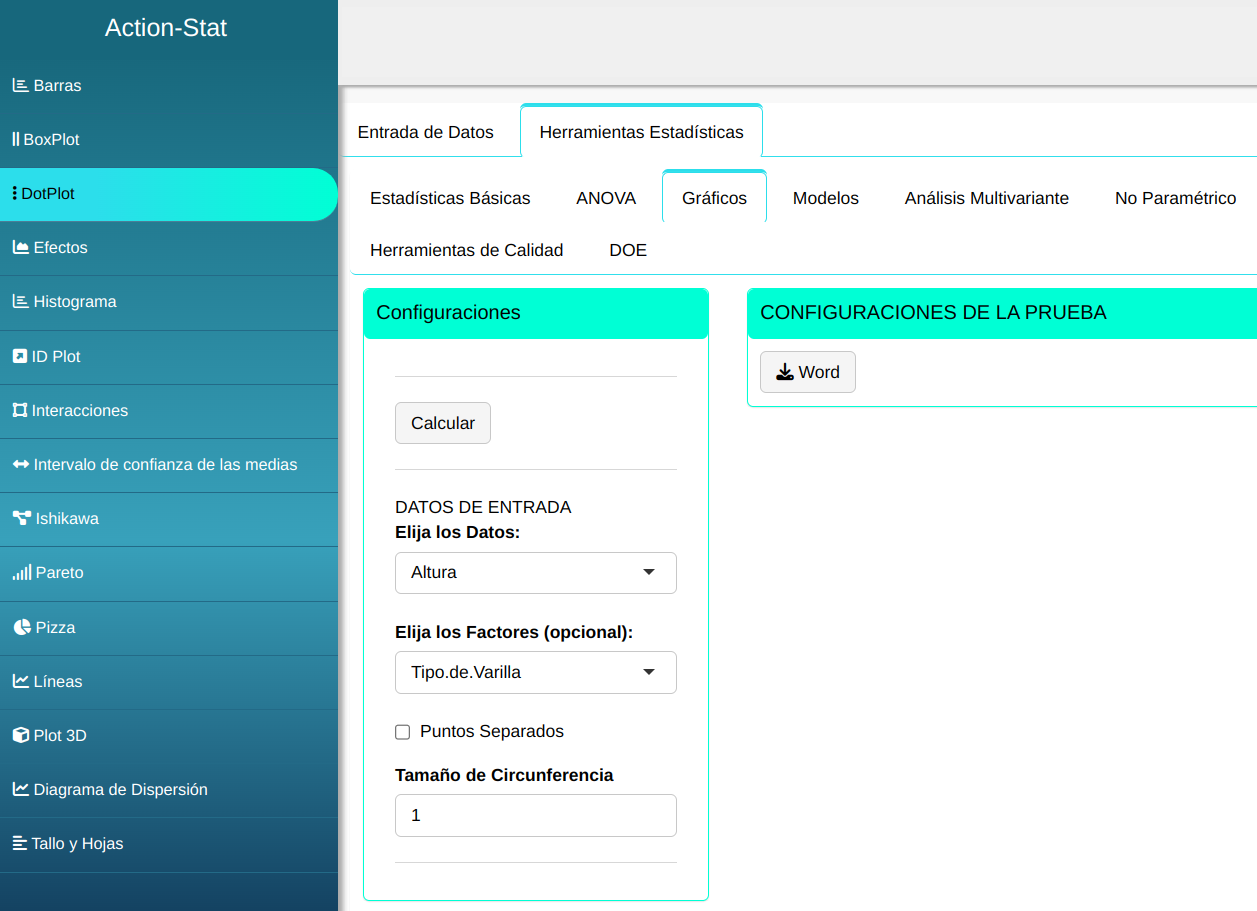
Task: Switch to the Entrada de Datos tab
Action: (x=425, y=132)
